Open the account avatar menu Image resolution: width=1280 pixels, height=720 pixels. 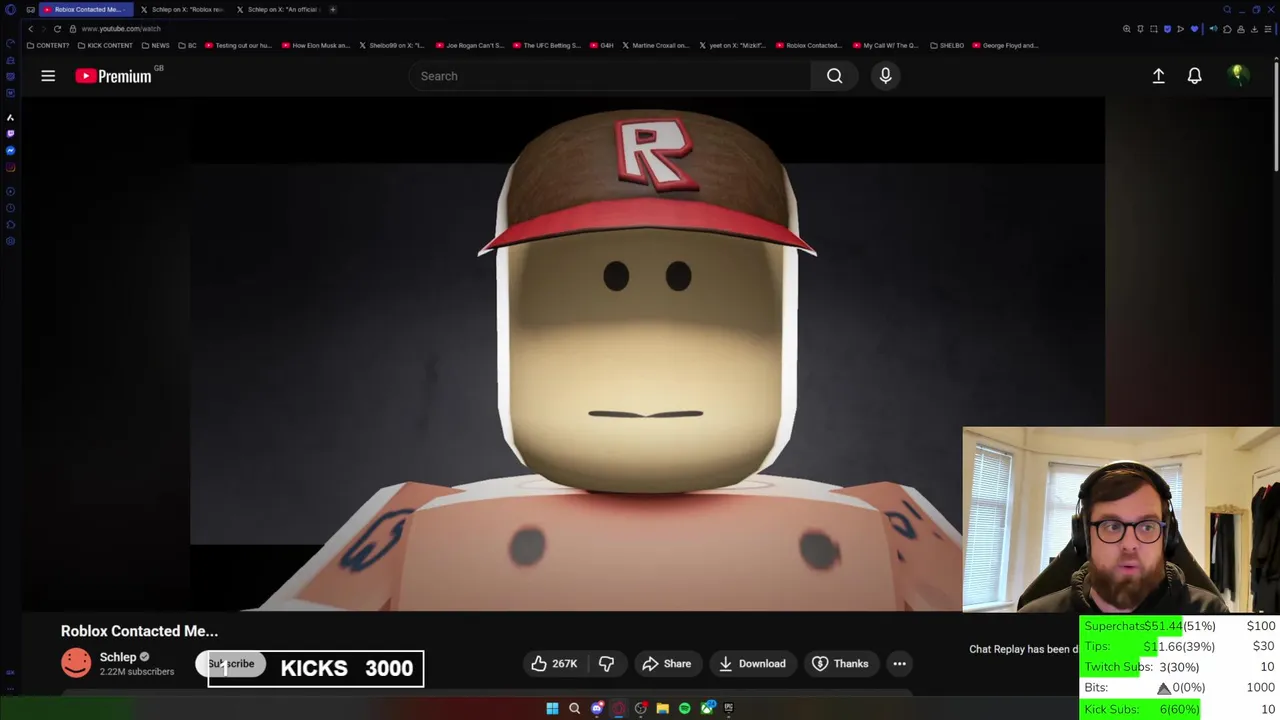1237,76
